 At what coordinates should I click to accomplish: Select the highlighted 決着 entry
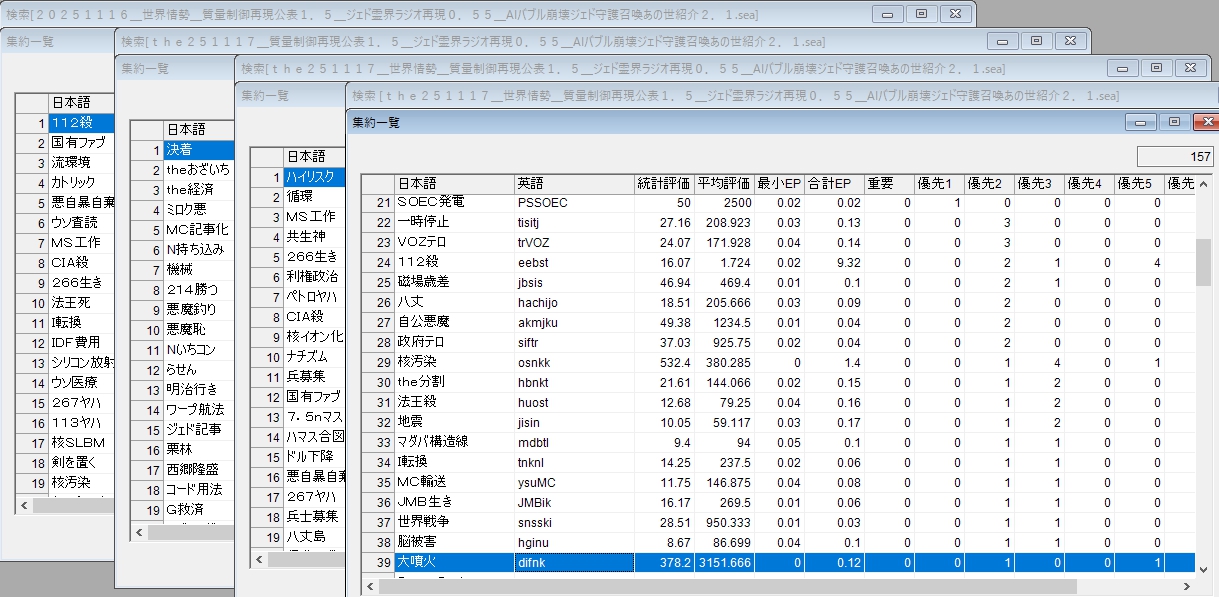[x=198, y=150]
